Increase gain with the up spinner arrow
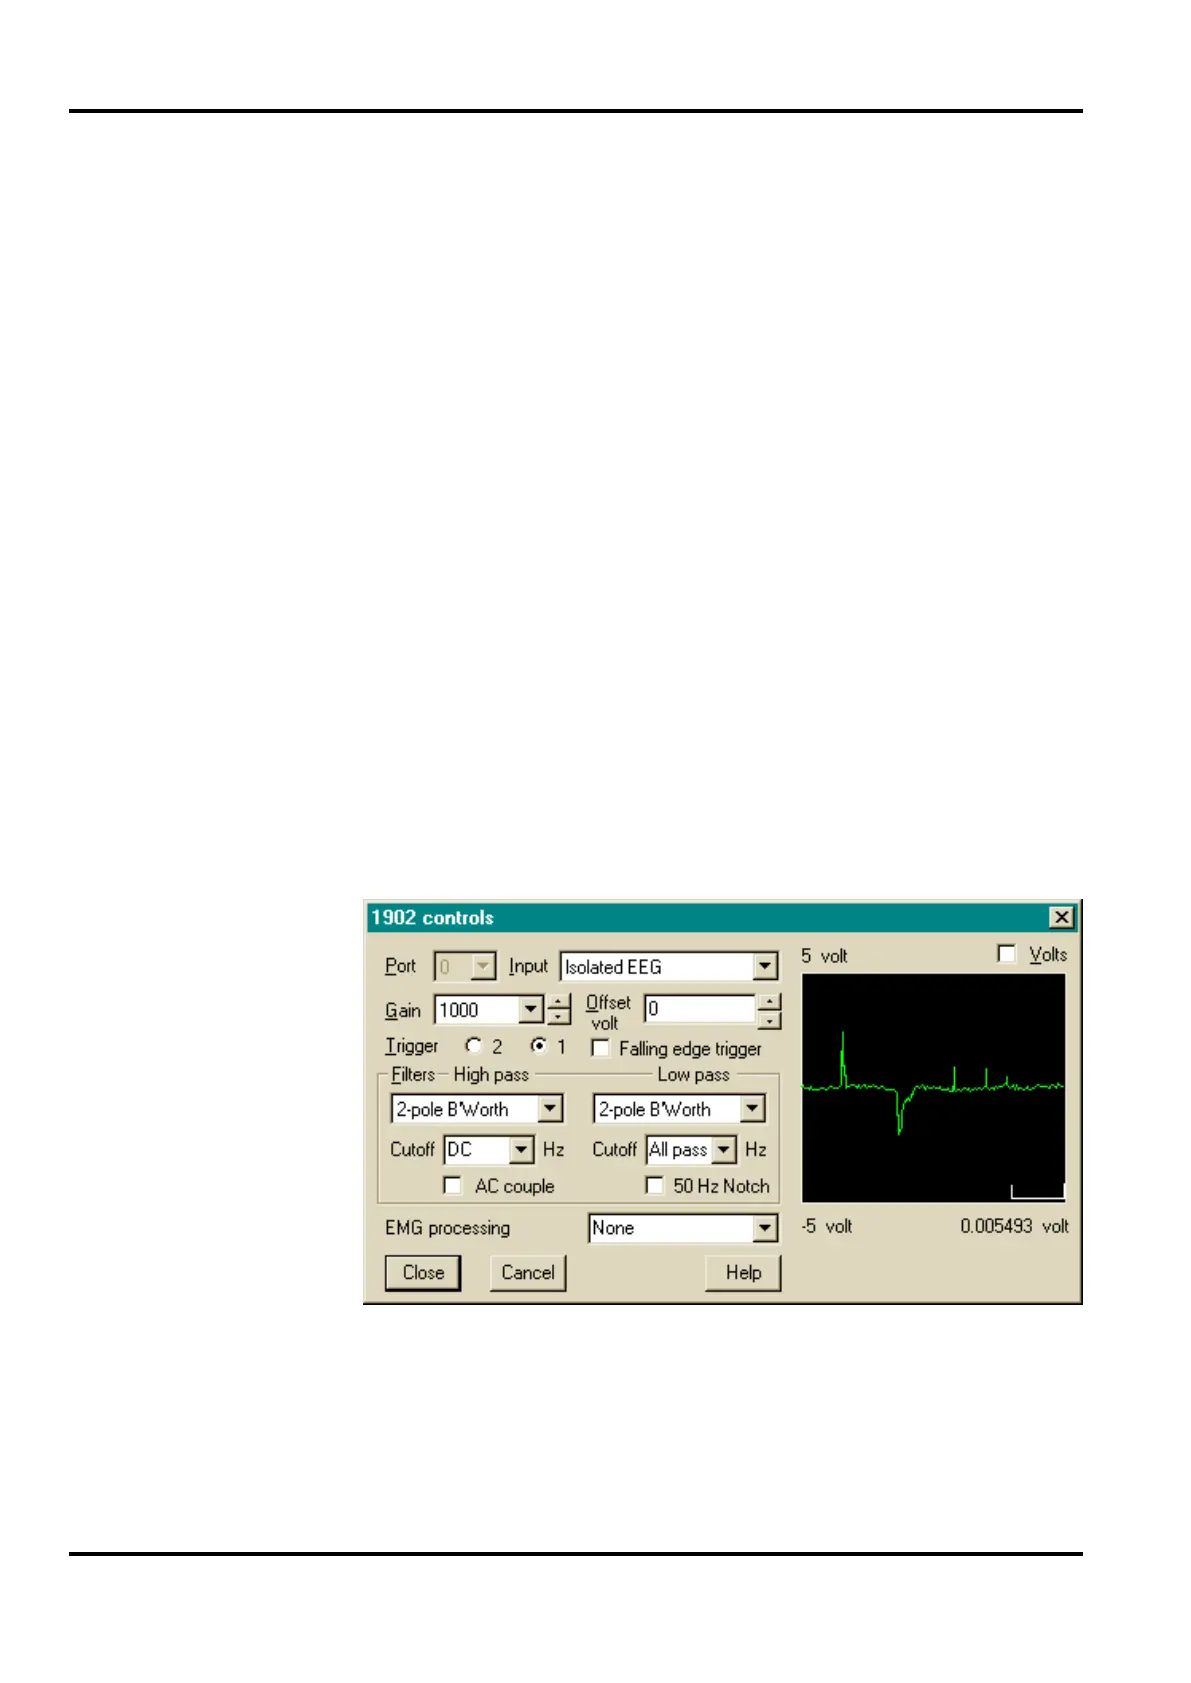 coord(559,1001)
